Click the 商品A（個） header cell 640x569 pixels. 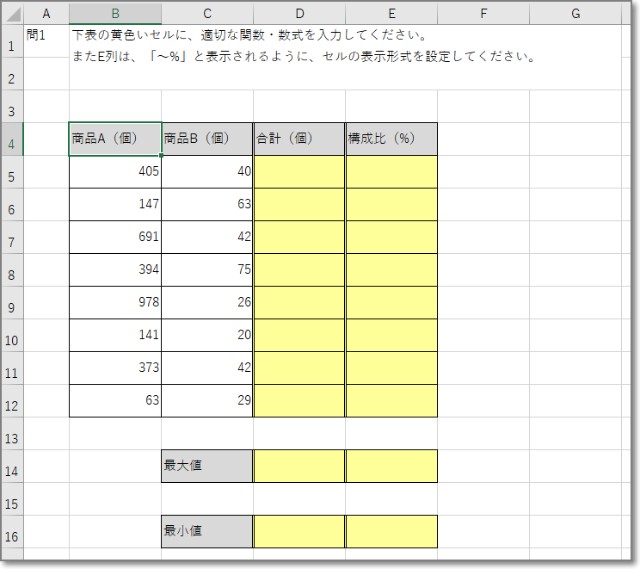click(x=115, y=140)
